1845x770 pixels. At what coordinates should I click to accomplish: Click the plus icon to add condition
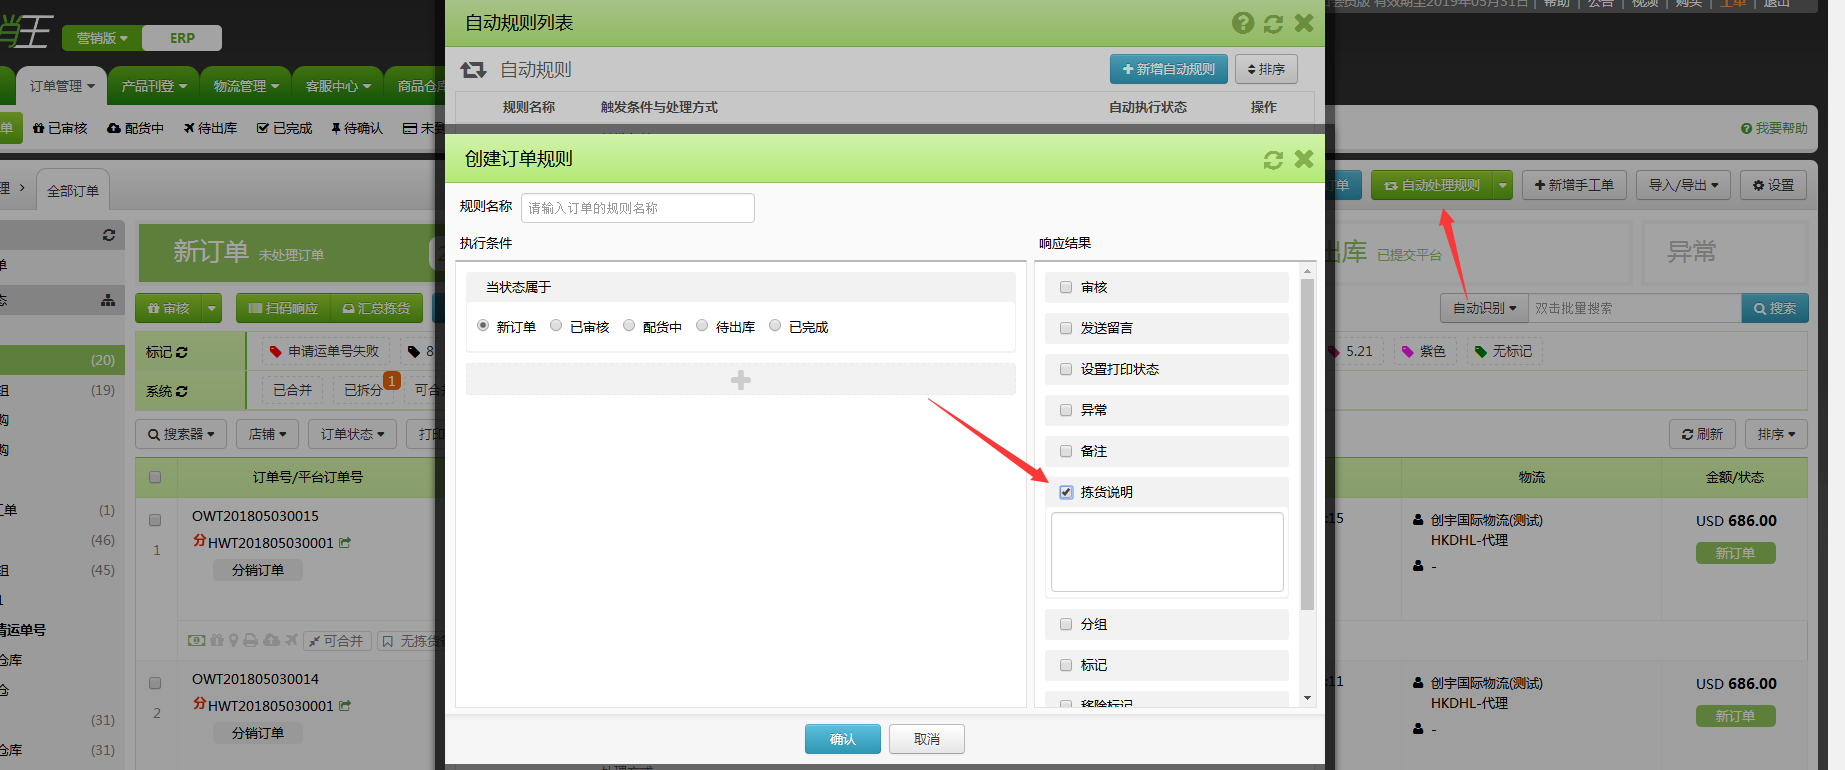[x=741, y=380]
